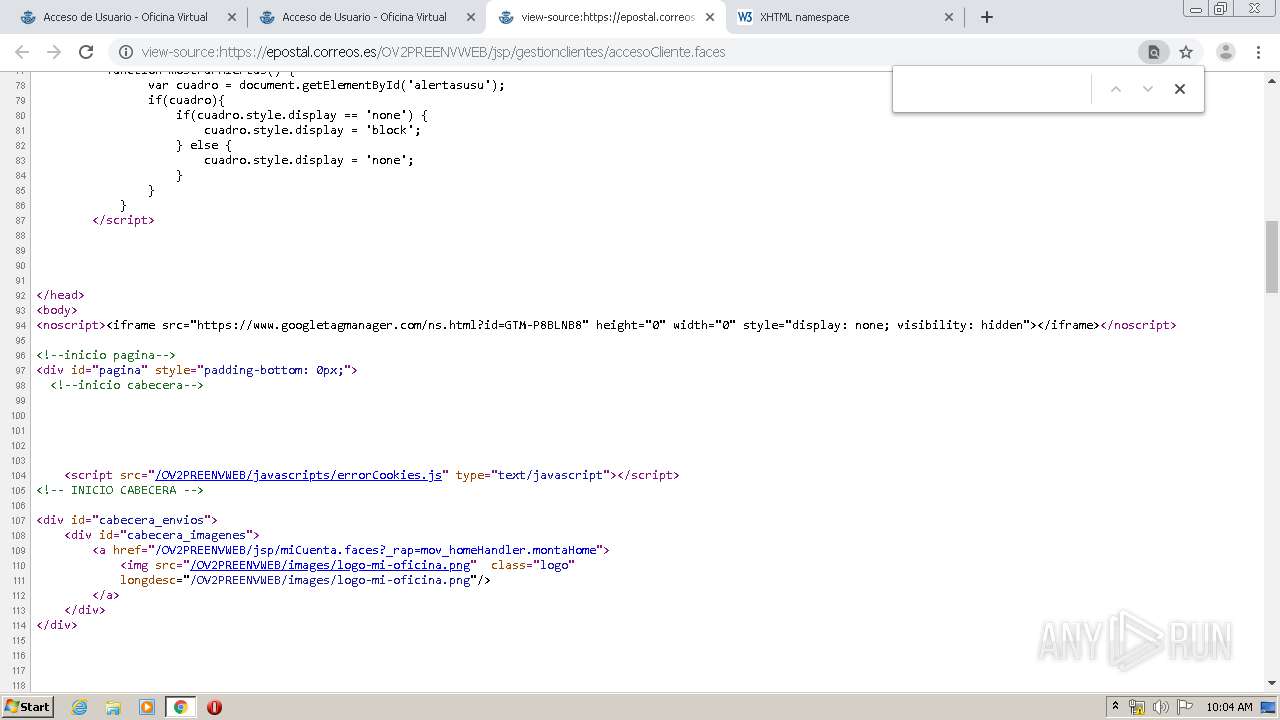The width and height of the screenshot is (1280, 720).
Task: Click the vertical scrollbar thumb
Action: [x=1272, y=255]
